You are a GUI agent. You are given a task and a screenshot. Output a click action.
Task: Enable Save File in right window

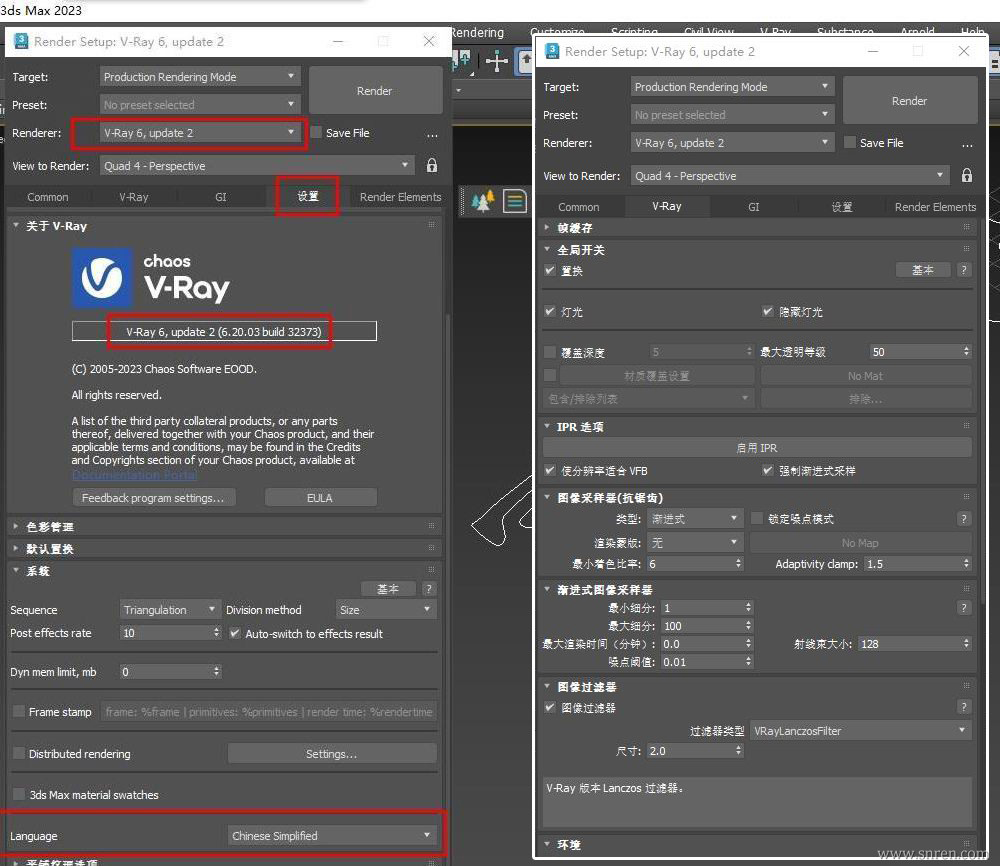[850, 143]
